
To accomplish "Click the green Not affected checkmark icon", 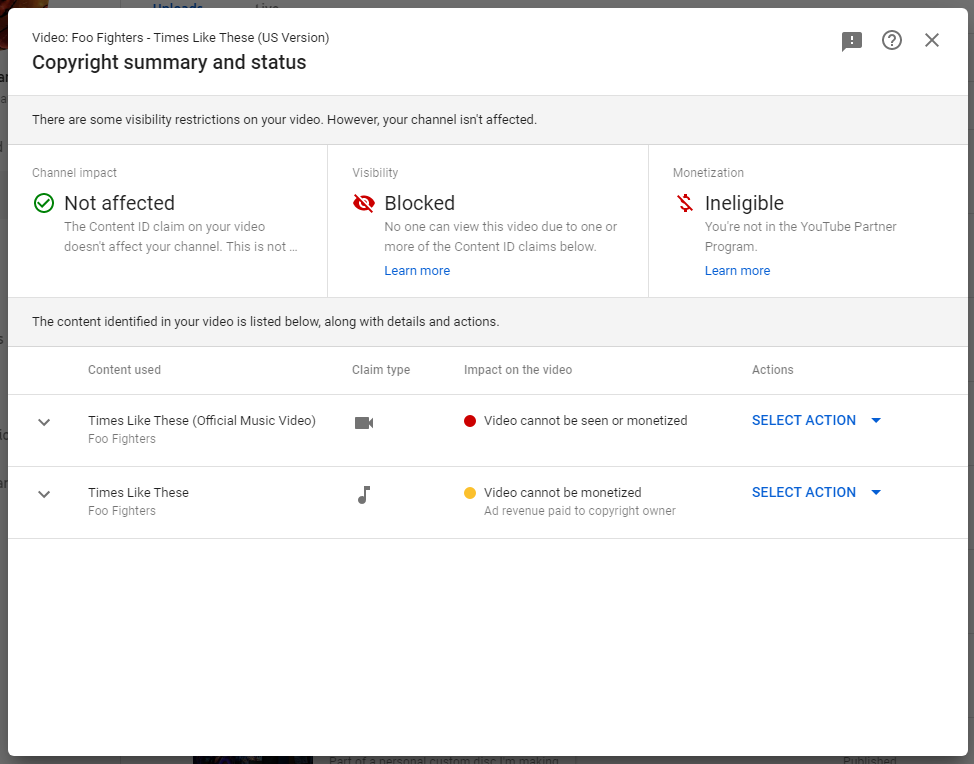I will point(44,203).
